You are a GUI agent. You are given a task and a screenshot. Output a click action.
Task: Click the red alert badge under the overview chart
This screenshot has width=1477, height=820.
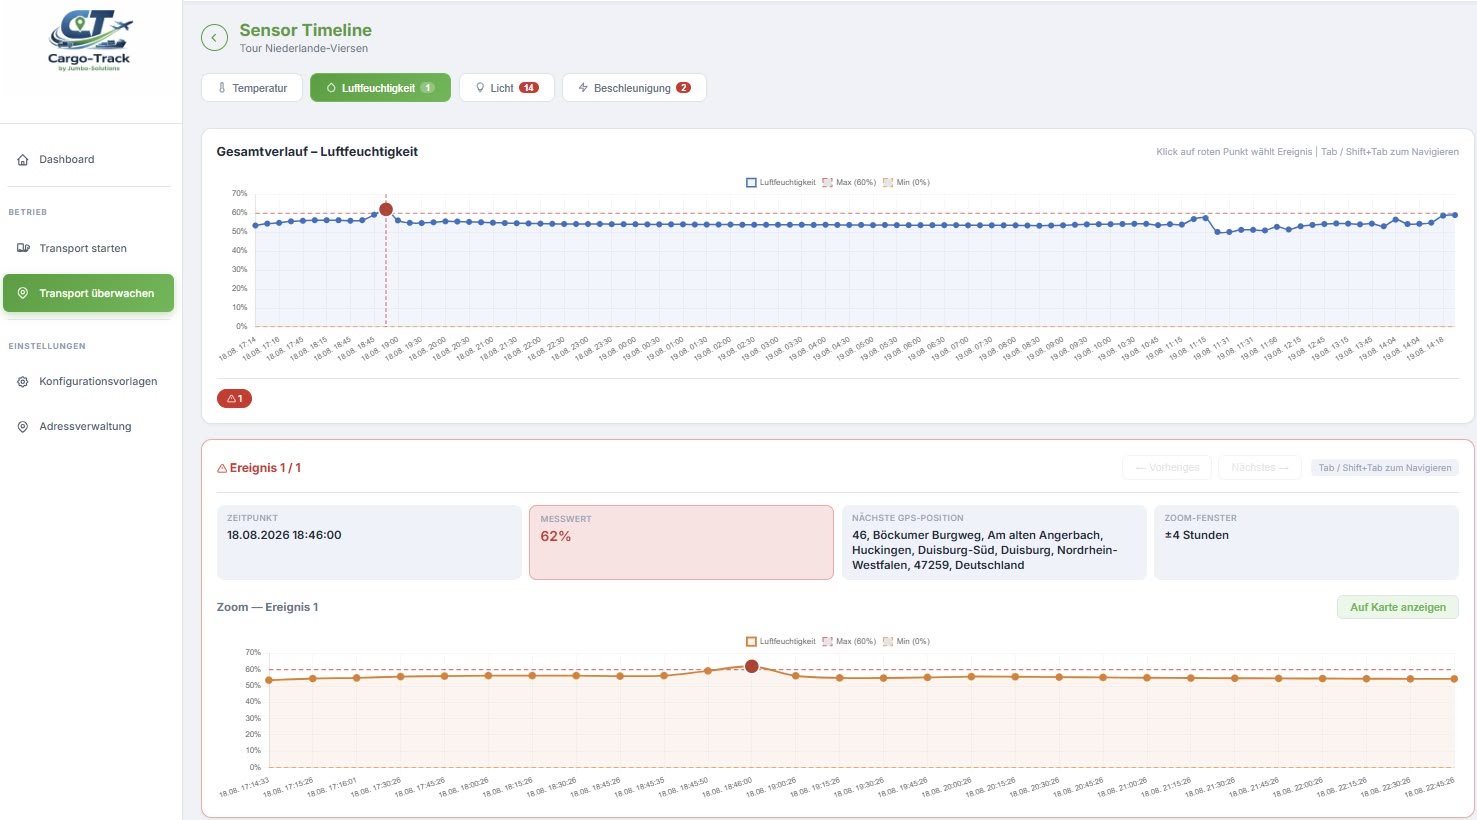coord(234,399)
